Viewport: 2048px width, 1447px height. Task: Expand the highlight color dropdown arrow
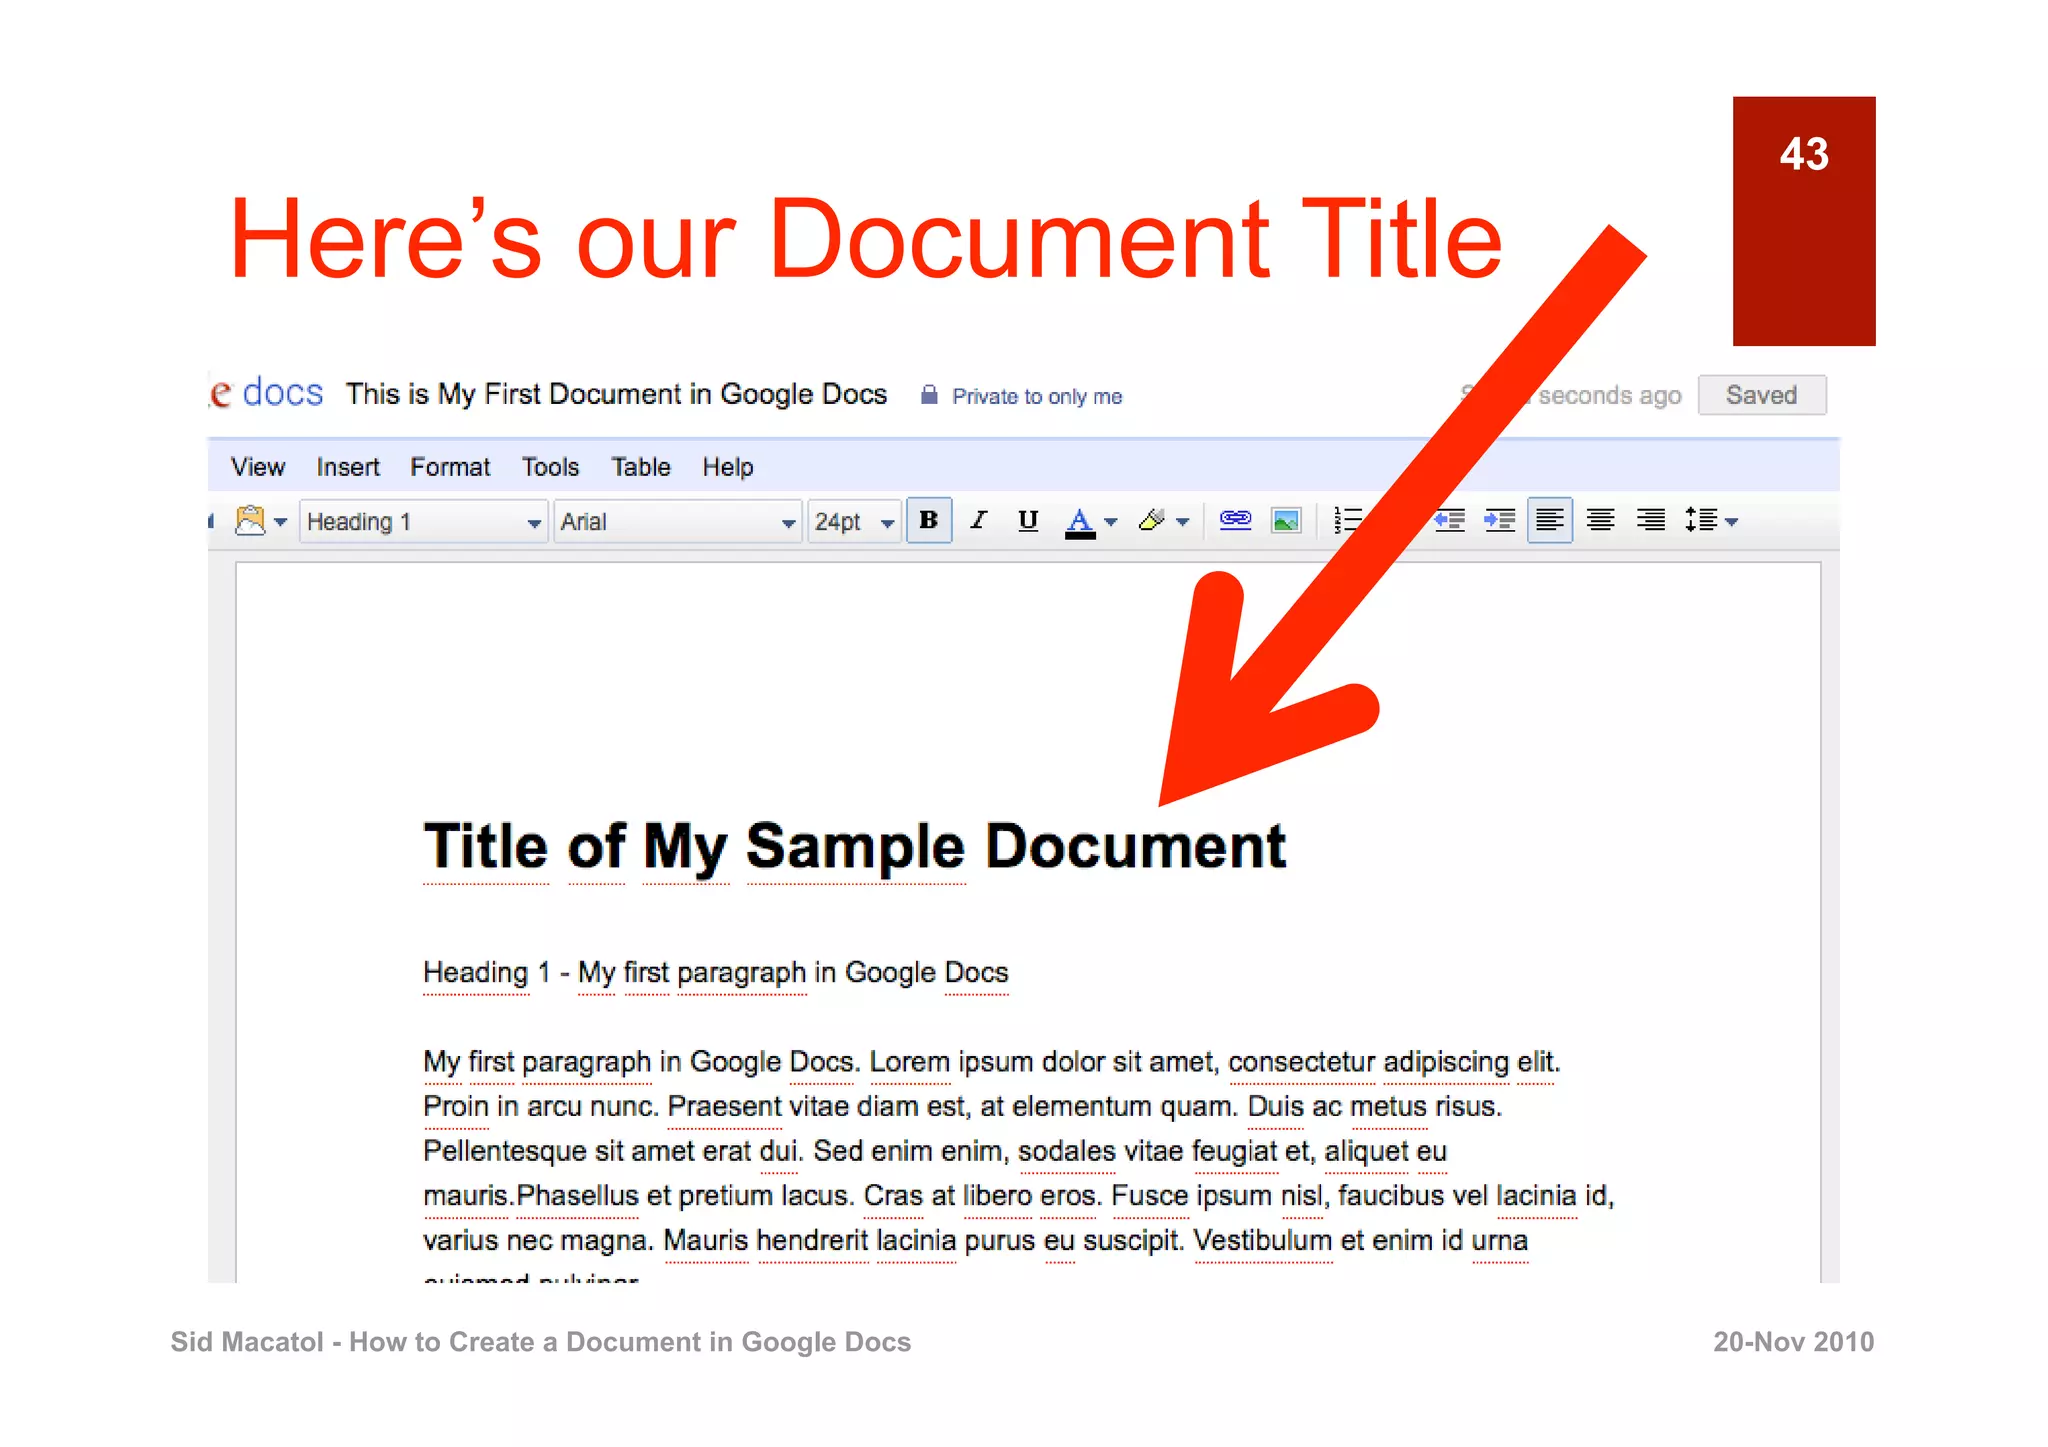pyautogui.click(x=1183, y=522)
